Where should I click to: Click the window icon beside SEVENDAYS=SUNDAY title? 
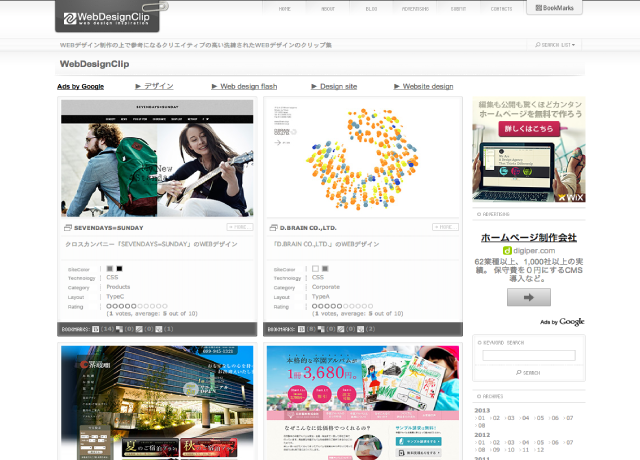(68, 228)
